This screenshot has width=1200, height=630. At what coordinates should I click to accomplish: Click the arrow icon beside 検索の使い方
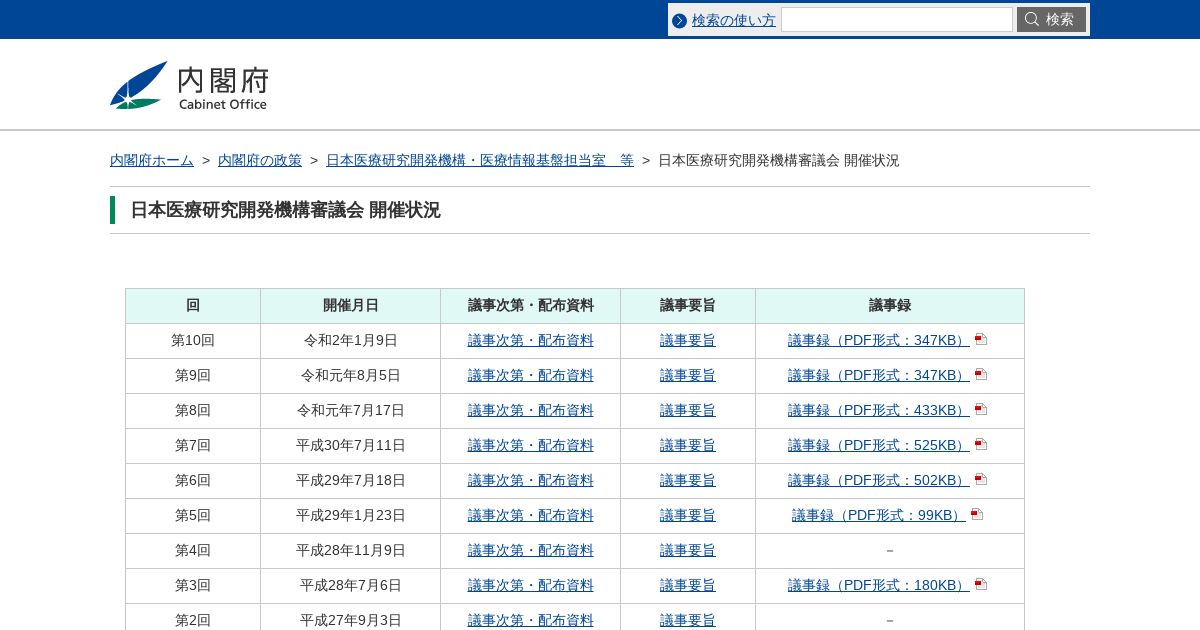(680, 20)
